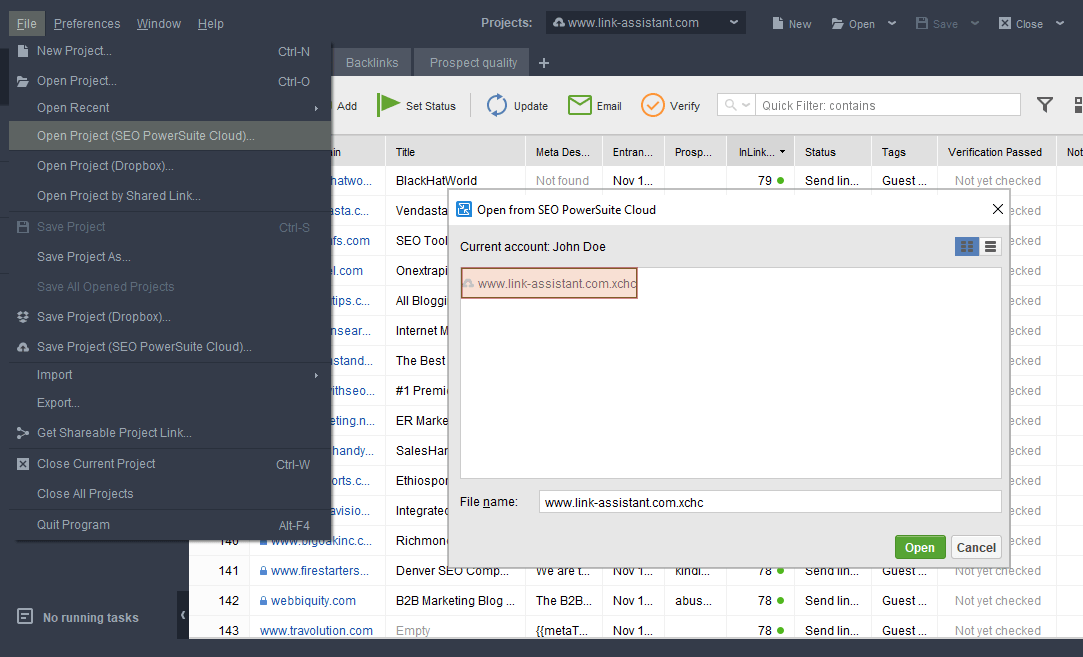
Task: Choose Save Project As menu item
Action: [170, 256]
